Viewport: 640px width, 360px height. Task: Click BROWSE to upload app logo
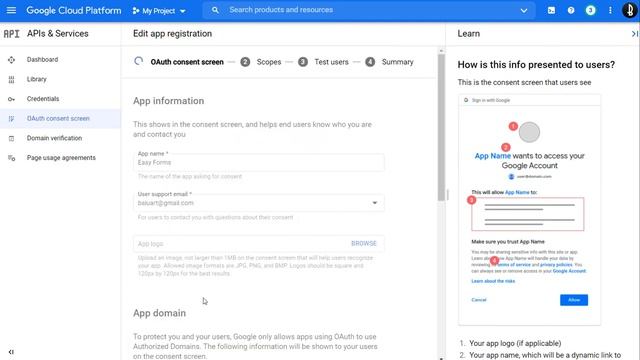[x=364, y=244]
